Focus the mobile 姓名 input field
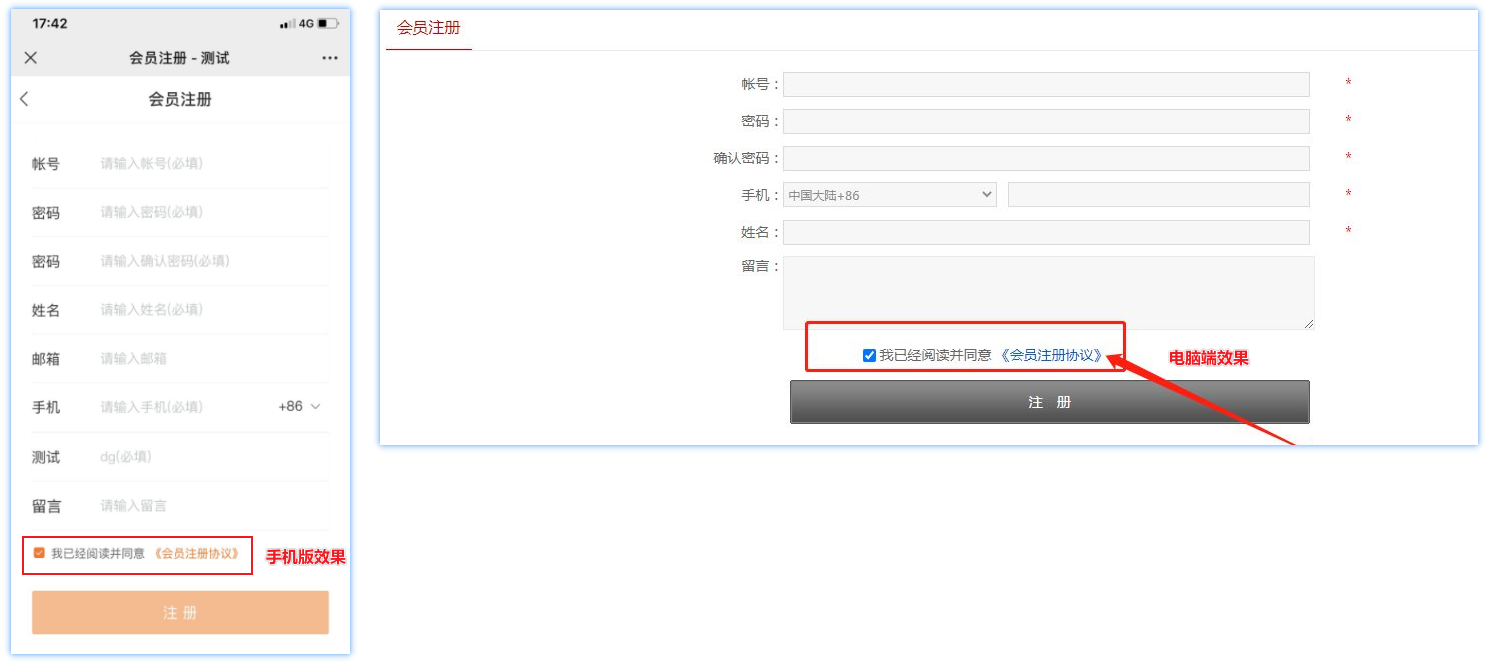Image resolution: width=1487 pixels, height=662 pixels. click(x=212, y=310)
